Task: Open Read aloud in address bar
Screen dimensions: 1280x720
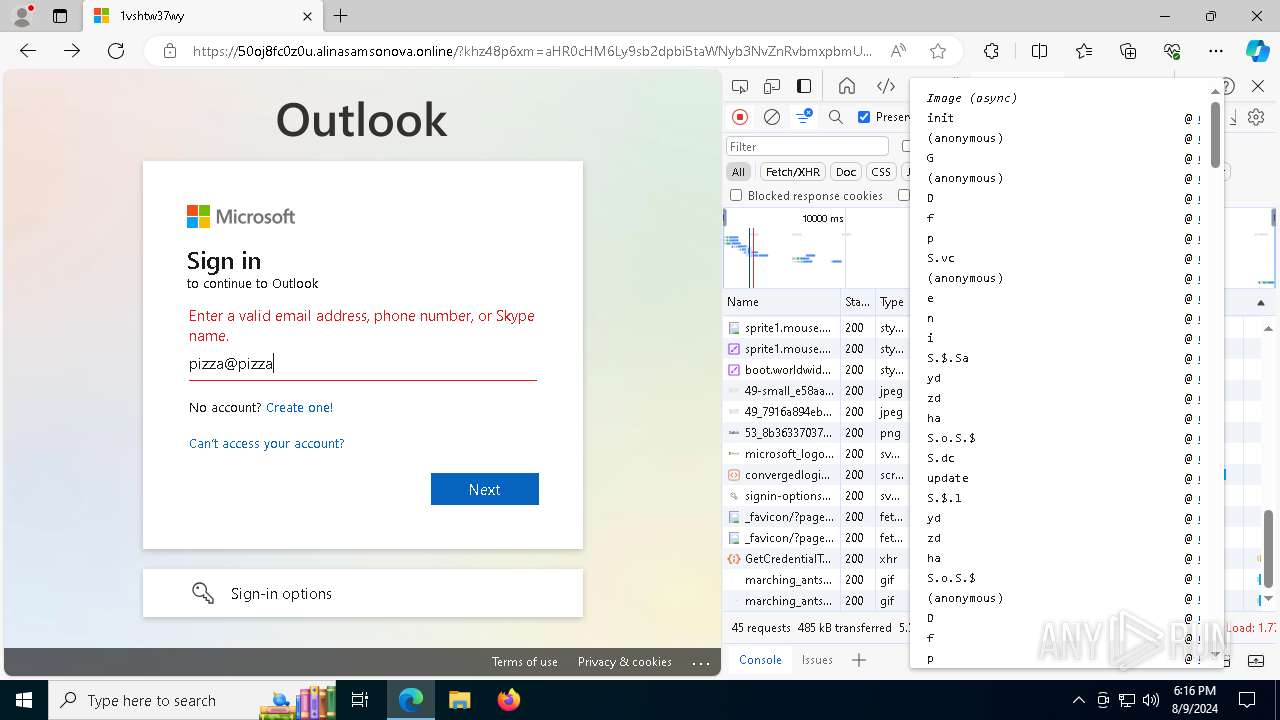Action: click(898, 51)
